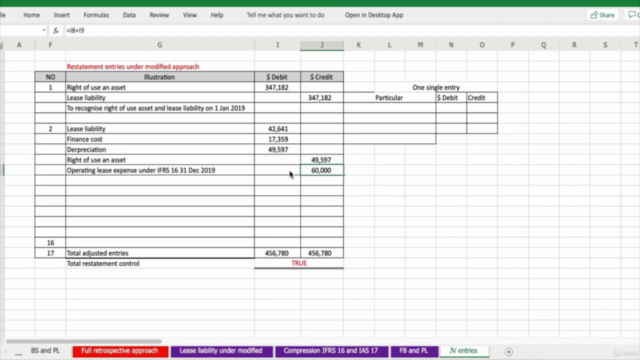Open the Review ribbon tab

tap(159, 15)
